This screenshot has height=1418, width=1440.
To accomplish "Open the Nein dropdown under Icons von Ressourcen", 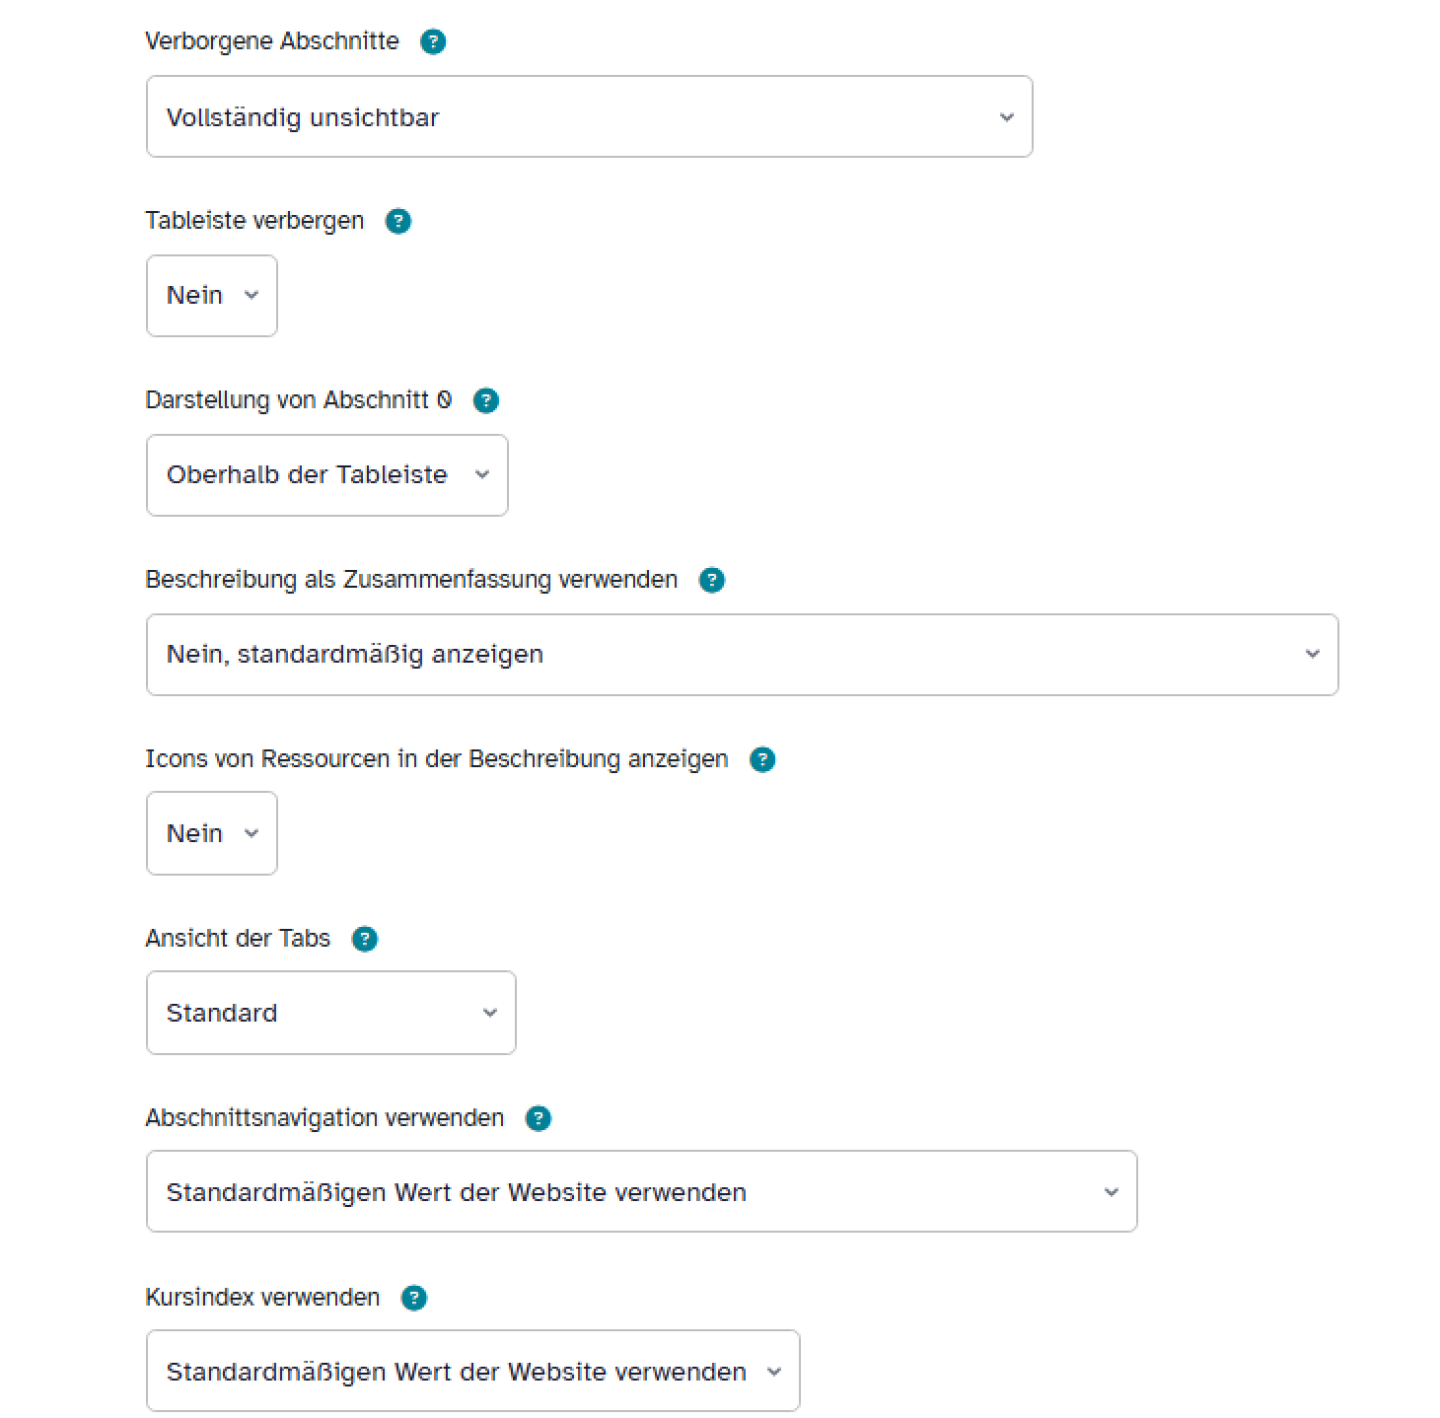I will click(x=211, y=833).
